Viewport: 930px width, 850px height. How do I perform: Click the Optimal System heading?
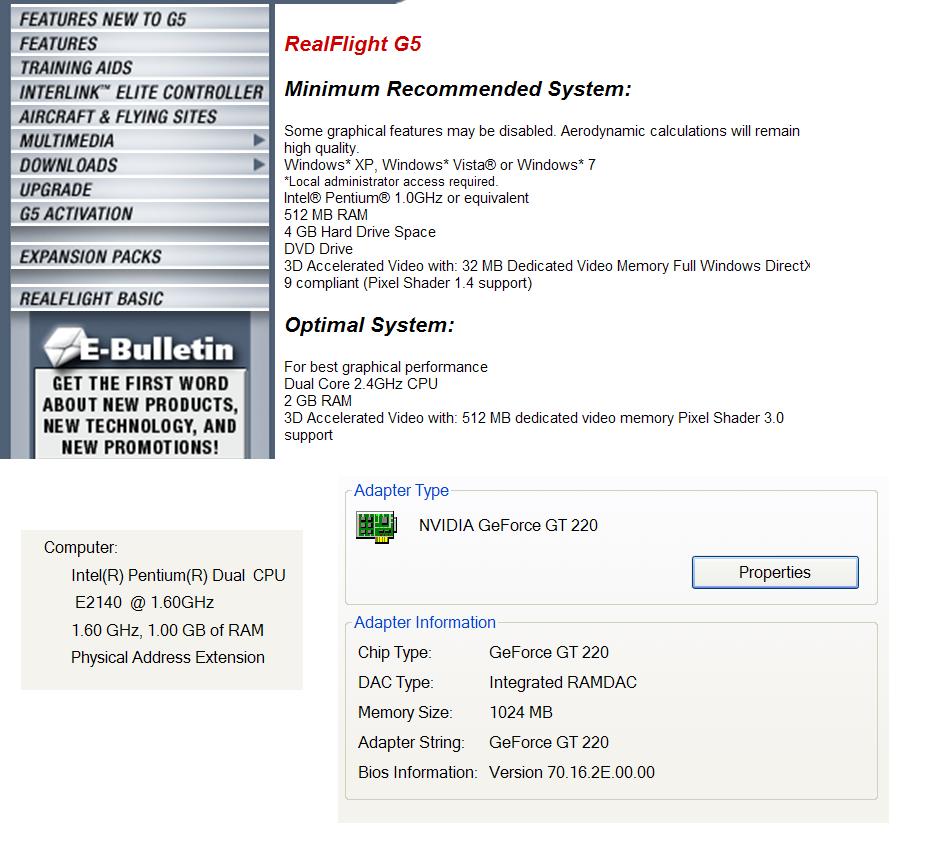coord(369,325)
